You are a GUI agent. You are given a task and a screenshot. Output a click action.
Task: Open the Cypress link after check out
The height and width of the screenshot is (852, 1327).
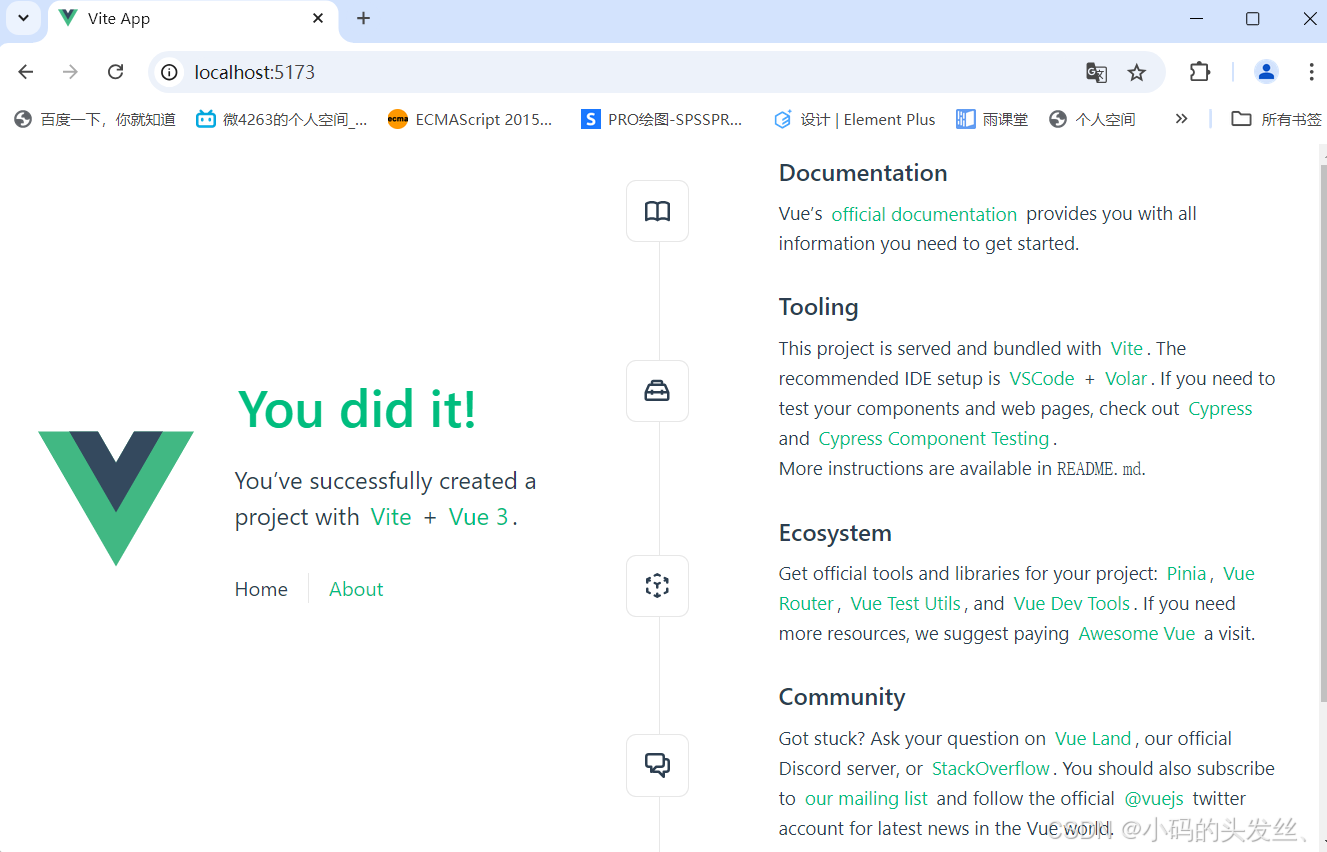click(x=1220, y=409)
